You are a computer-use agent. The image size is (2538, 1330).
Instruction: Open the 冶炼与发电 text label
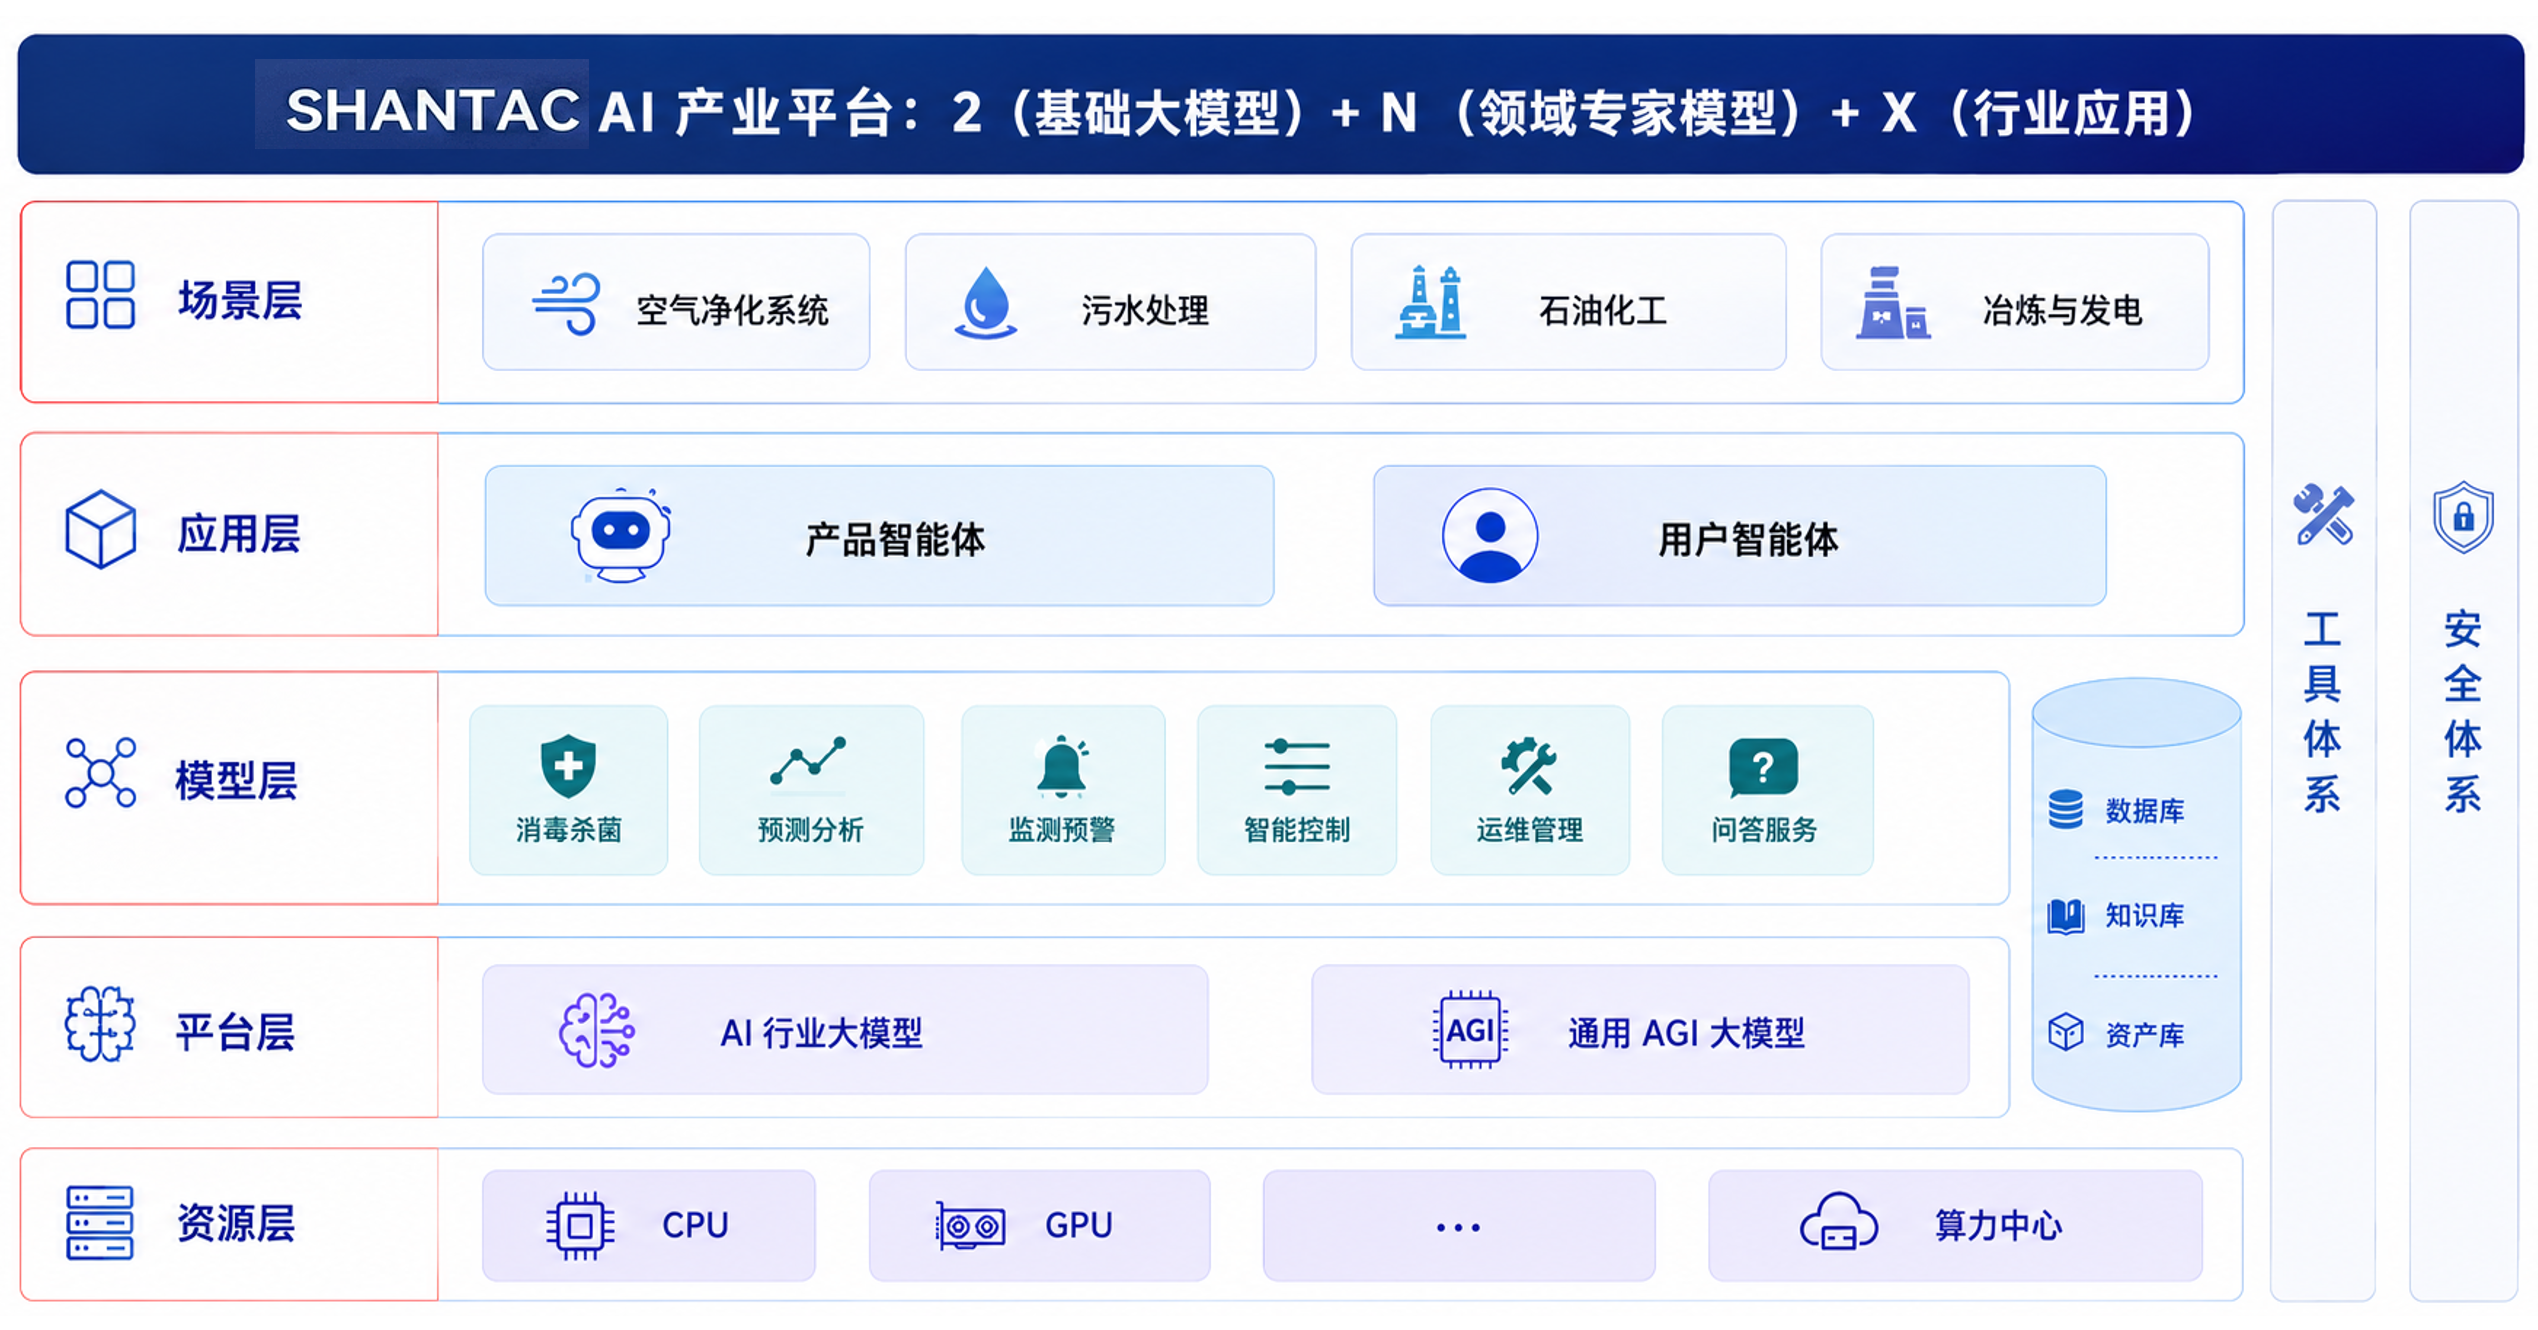tap(2062, 310)
